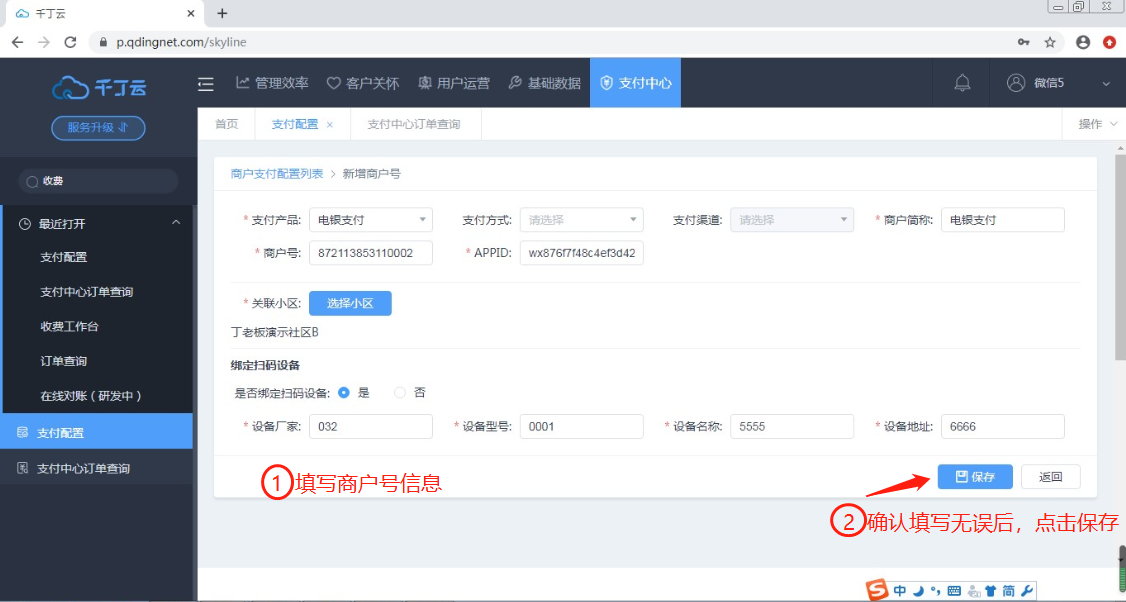Open Sogou soft keyboard icon

pos(954,591)
